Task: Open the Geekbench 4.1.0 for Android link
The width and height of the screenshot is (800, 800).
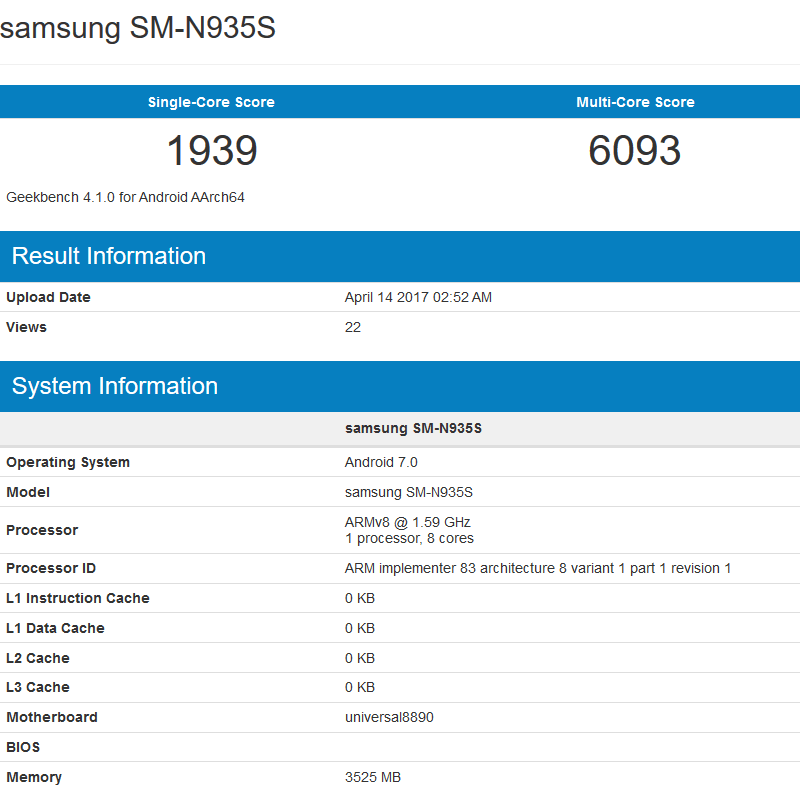Action: 125,197
